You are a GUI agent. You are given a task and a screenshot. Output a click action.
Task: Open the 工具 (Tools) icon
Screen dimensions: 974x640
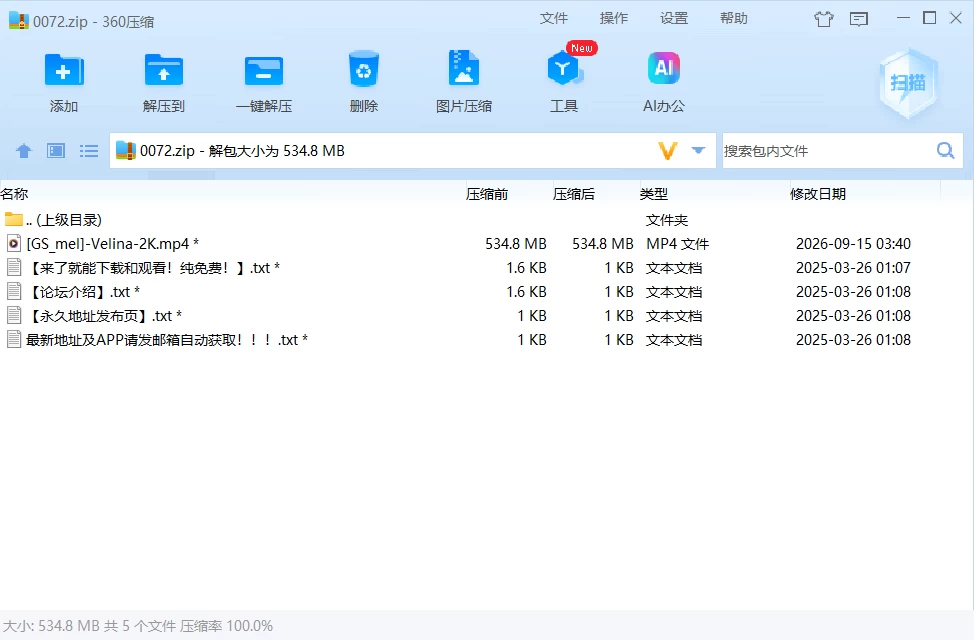tap(564, 68)
